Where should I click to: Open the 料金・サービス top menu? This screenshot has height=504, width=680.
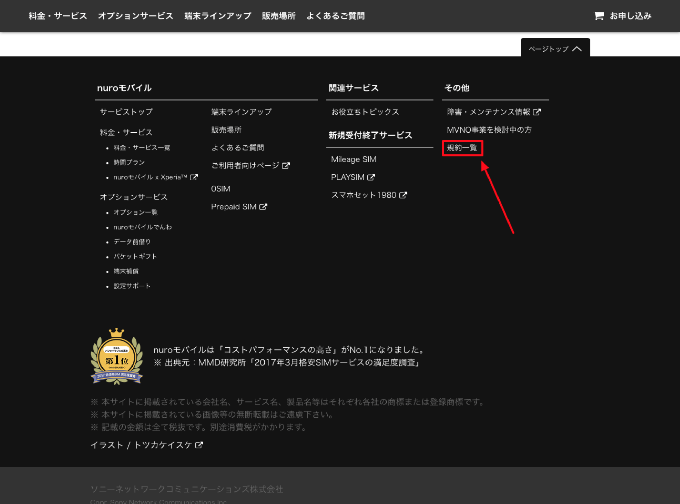coord(58,16)
